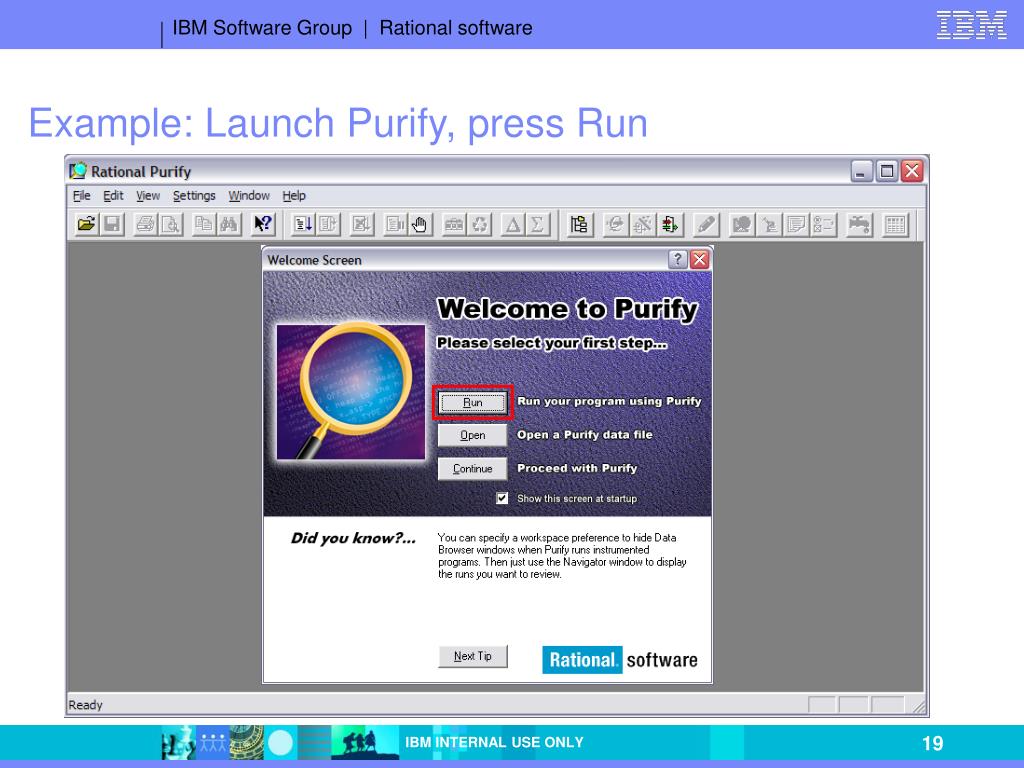Click the Continue button
The height and width of the screenshot is (768, 1024).
tap(473, 468)
